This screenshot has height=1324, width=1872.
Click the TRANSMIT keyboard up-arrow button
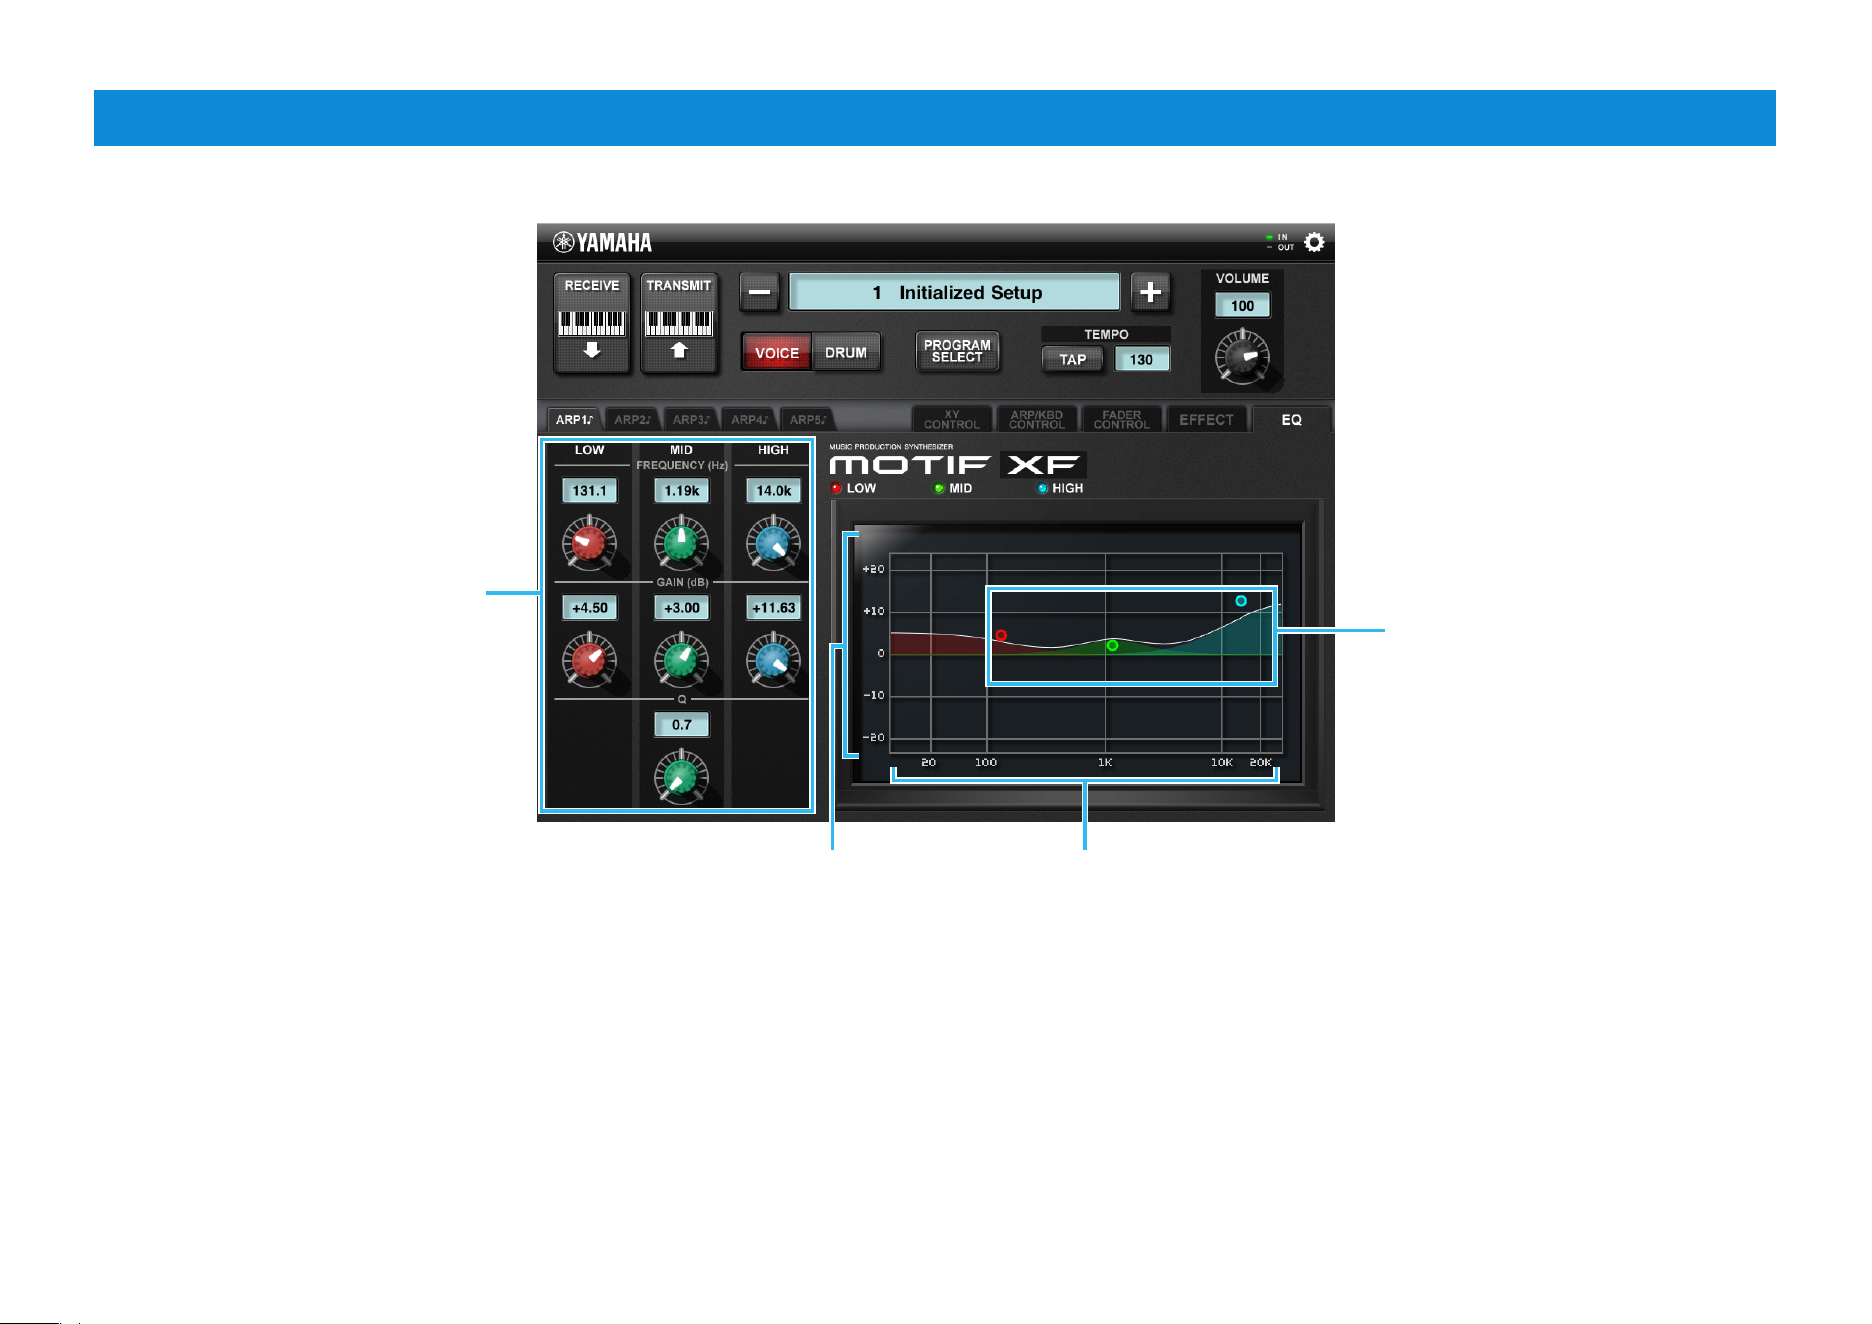tap(679, 323)
